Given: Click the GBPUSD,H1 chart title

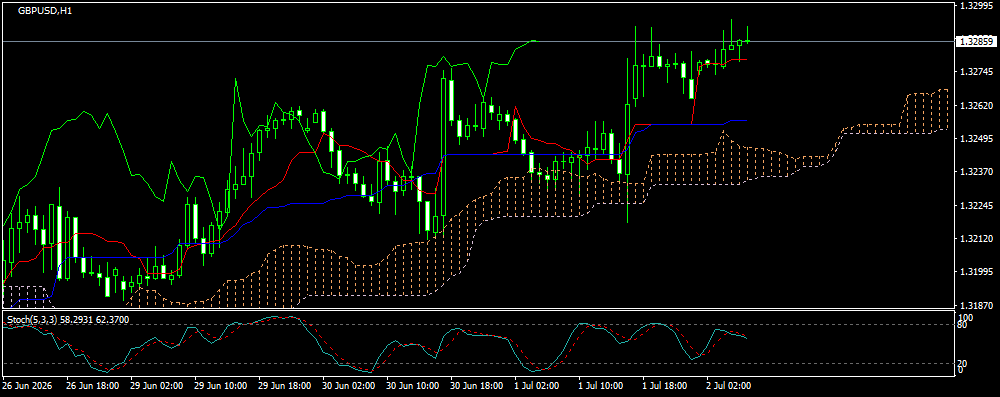Looking at the screenshot, I should 45,11.
